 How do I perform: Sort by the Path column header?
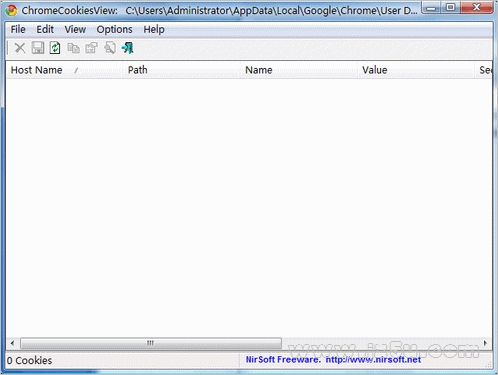[181, 70]
